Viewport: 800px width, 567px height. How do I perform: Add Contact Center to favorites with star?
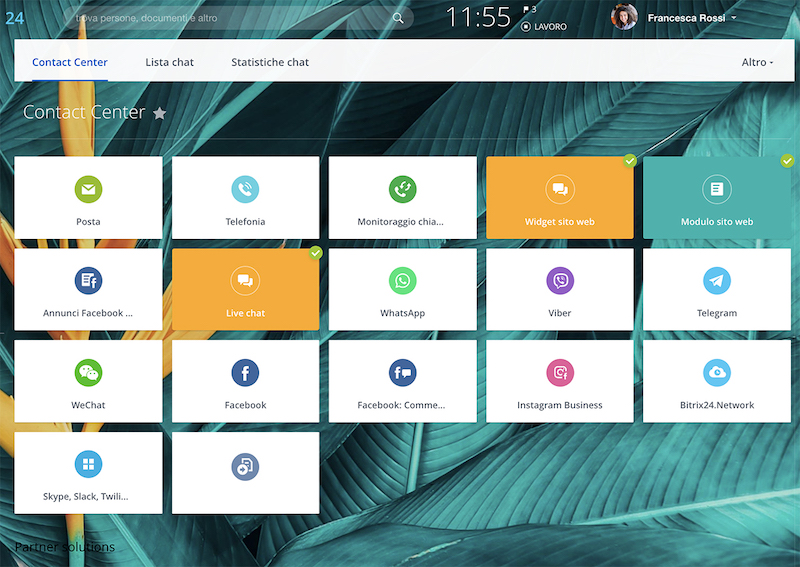(160, 113)
